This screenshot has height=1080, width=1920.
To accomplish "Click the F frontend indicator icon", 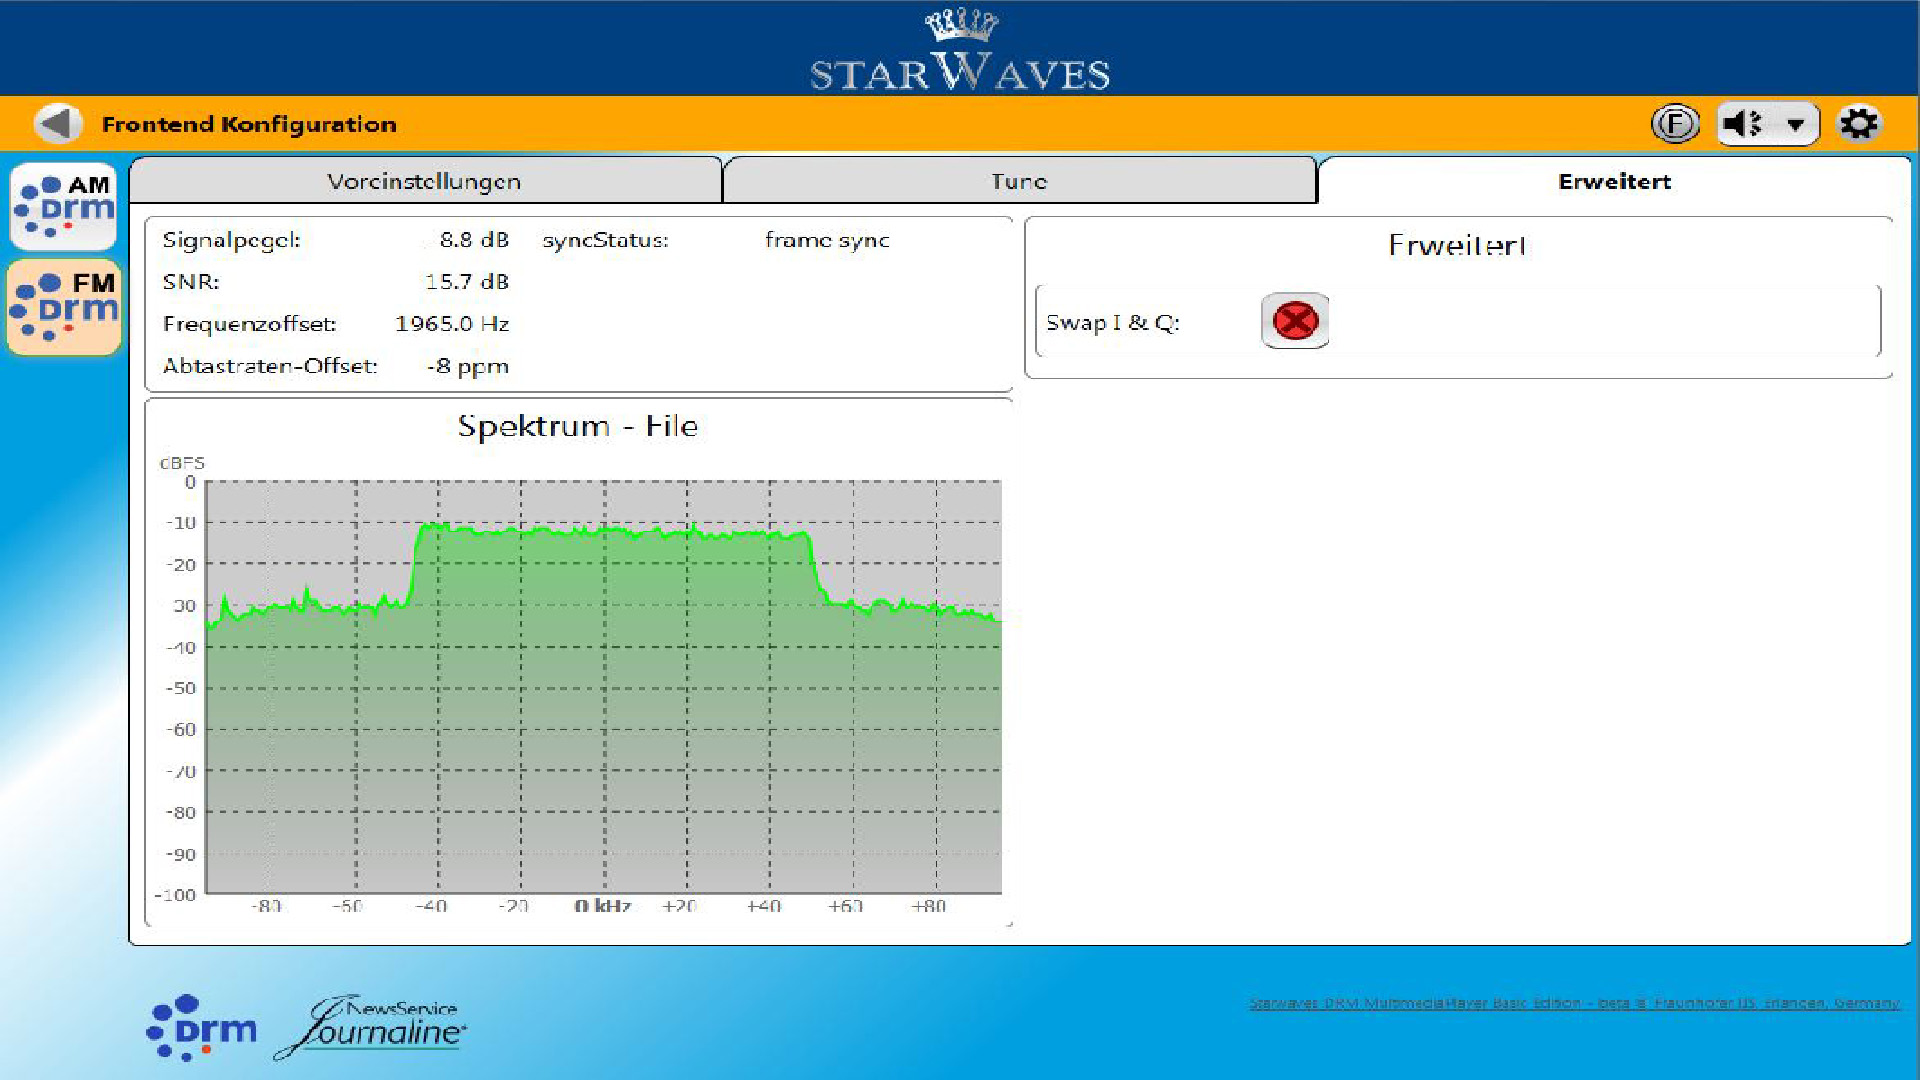I will pyautogui.click(x=1674, y=123).
